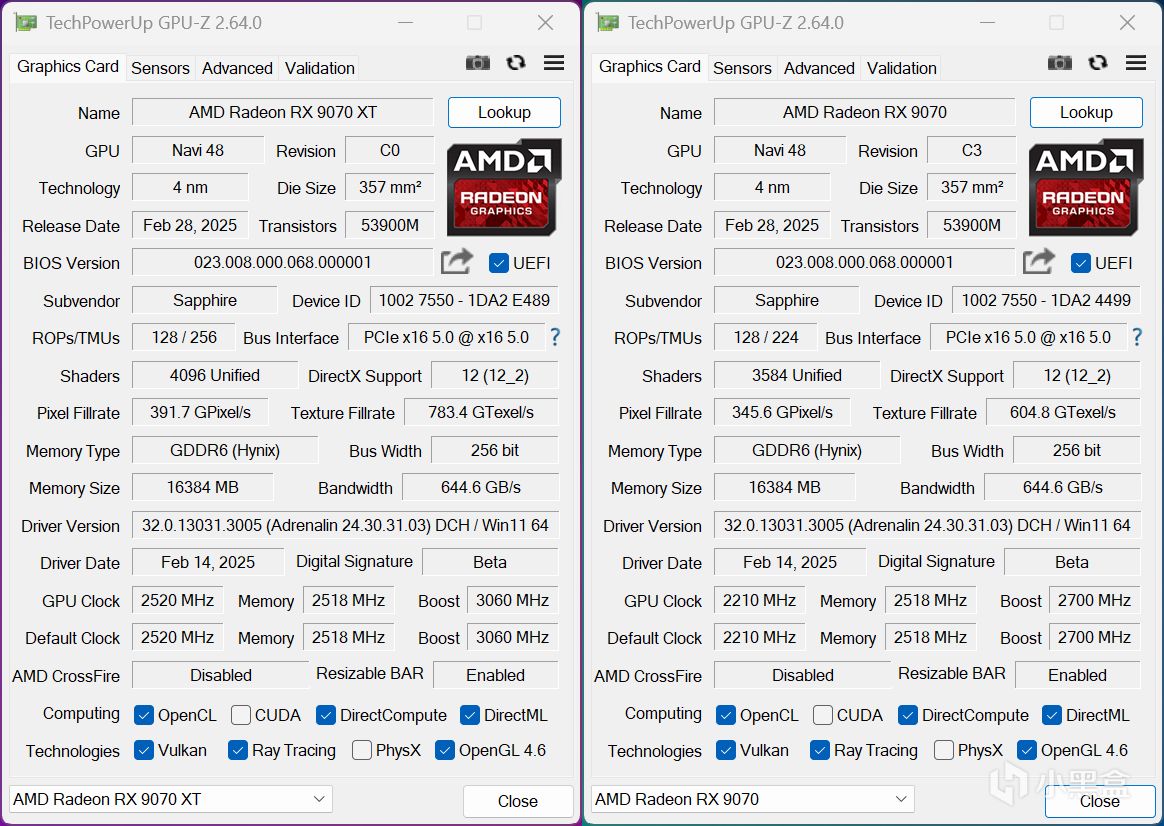Toggle UEFI checkbox in RX 9070 XT window
The height and width of the screenshot is (826, 1164).
499,263
